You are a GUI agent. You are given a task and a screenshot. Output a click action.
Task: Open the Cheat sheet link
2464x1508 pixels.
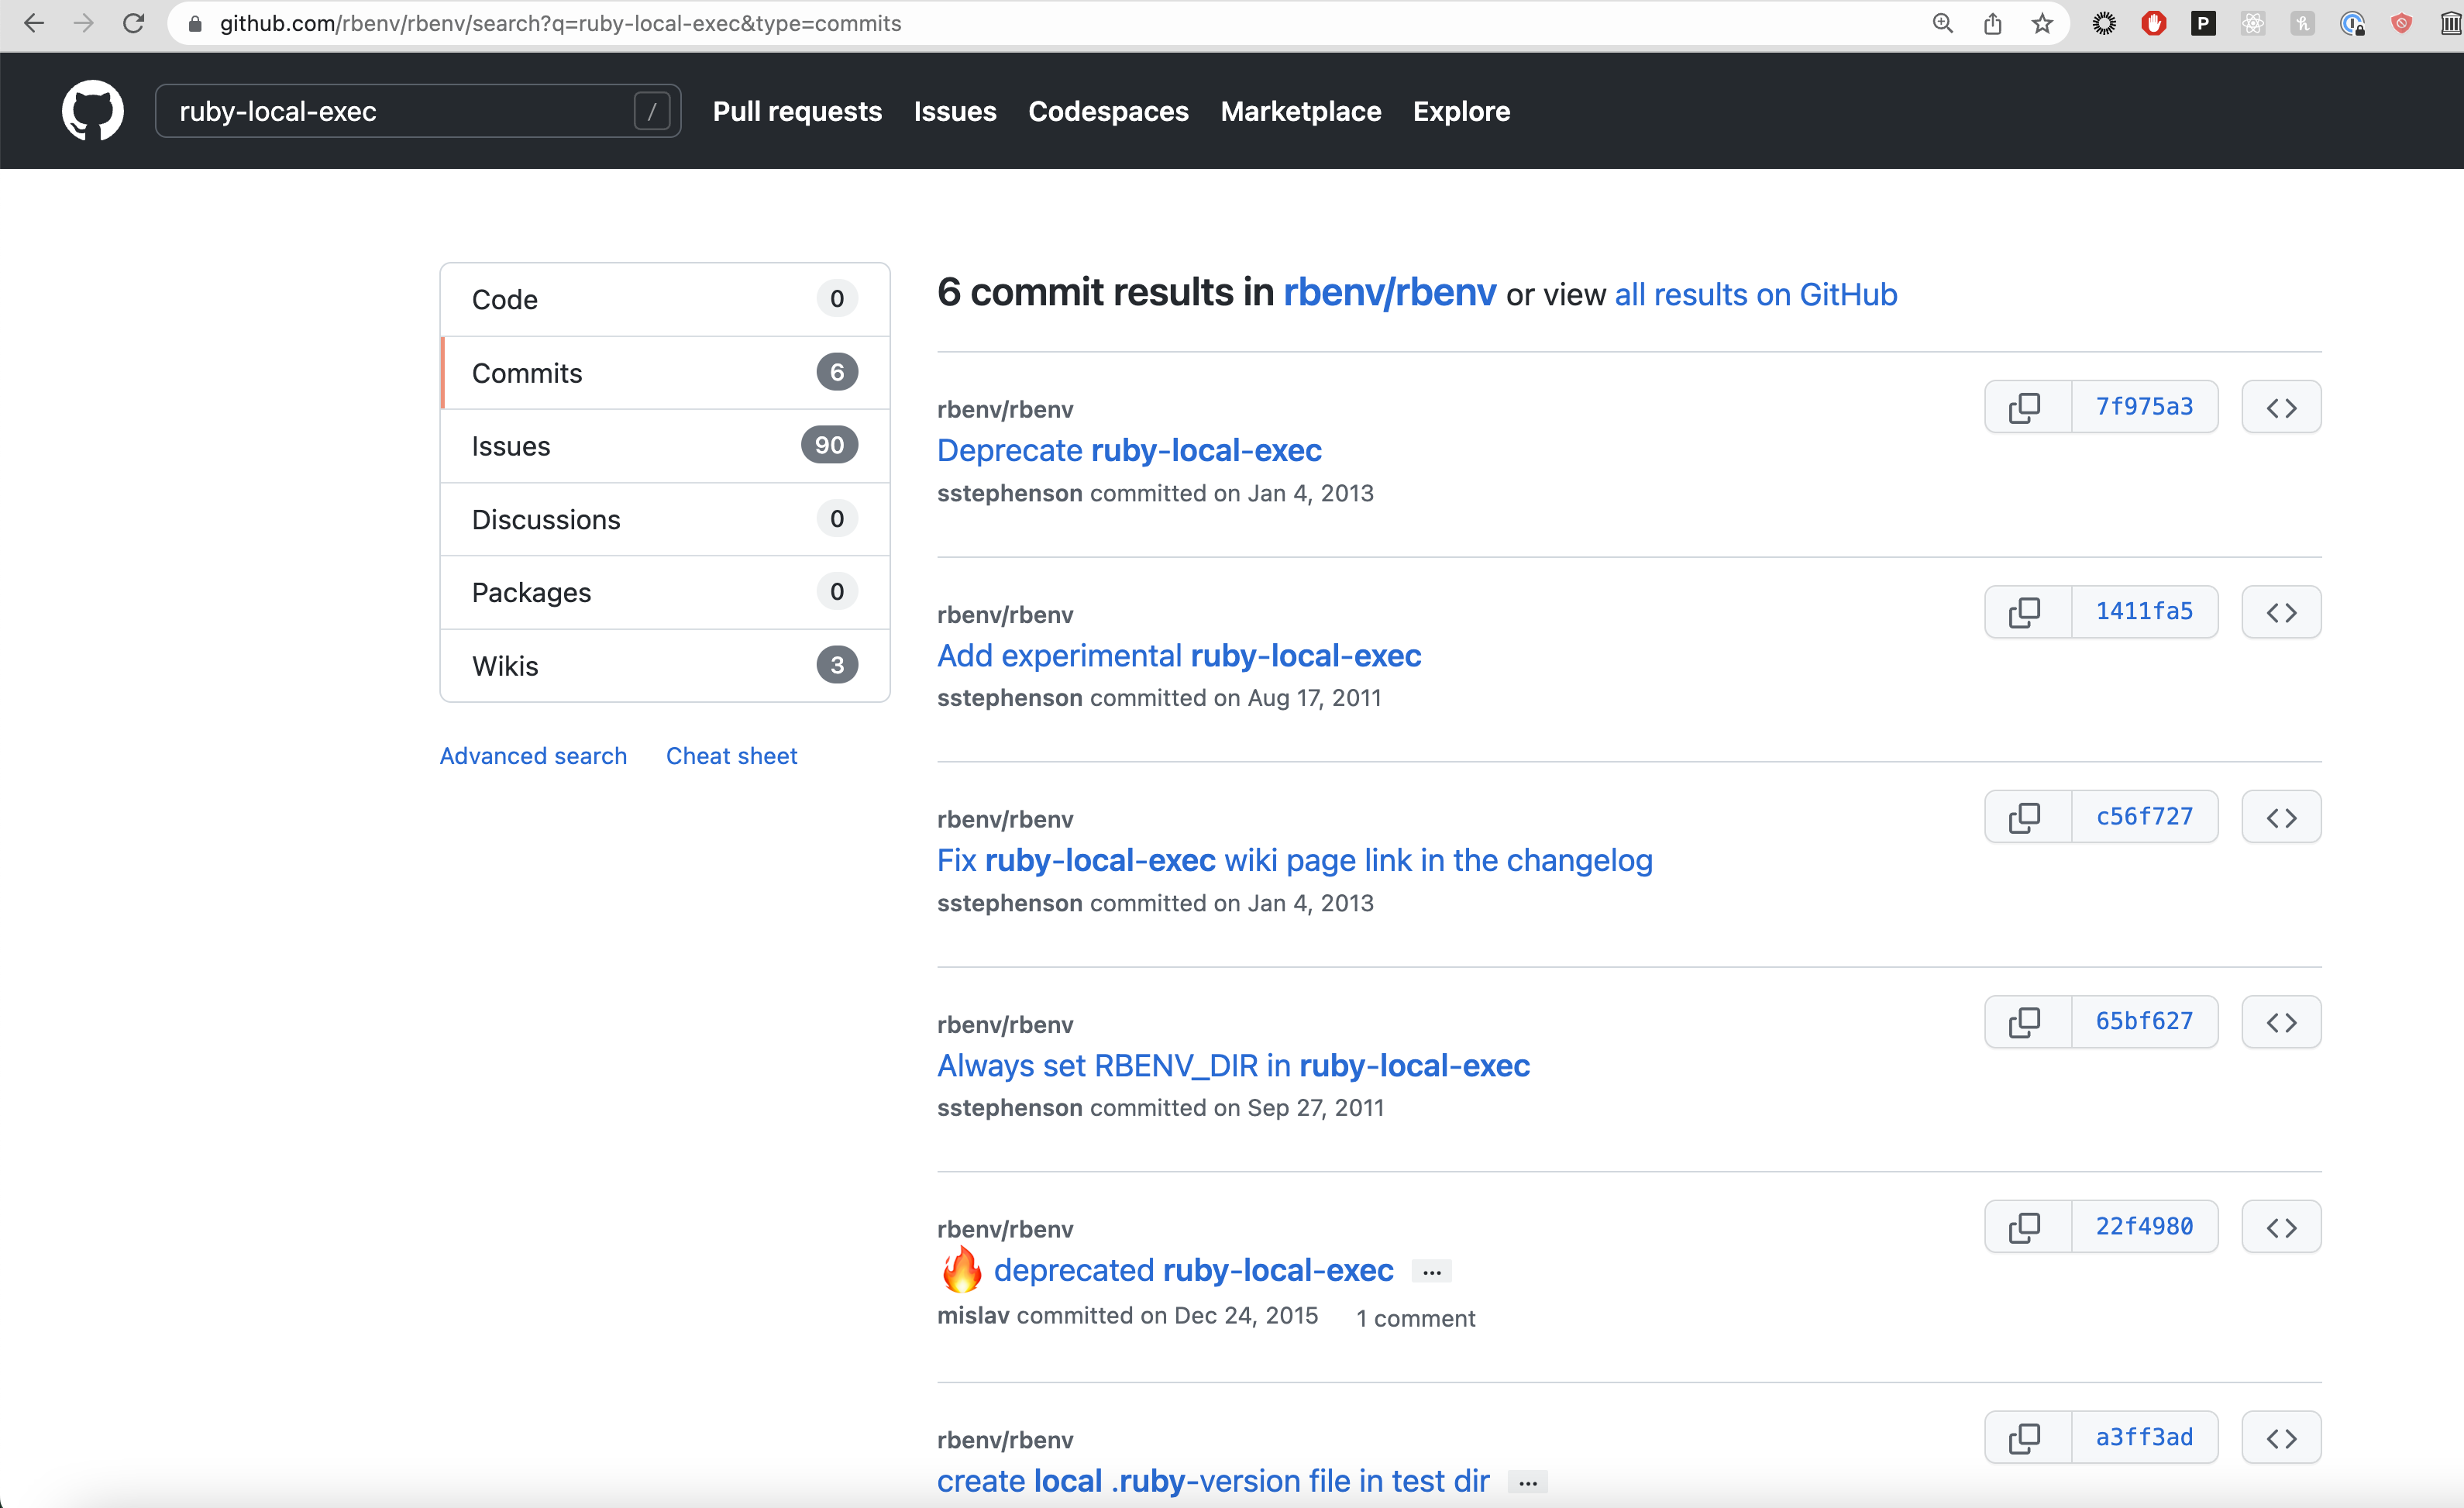point(731,756)
